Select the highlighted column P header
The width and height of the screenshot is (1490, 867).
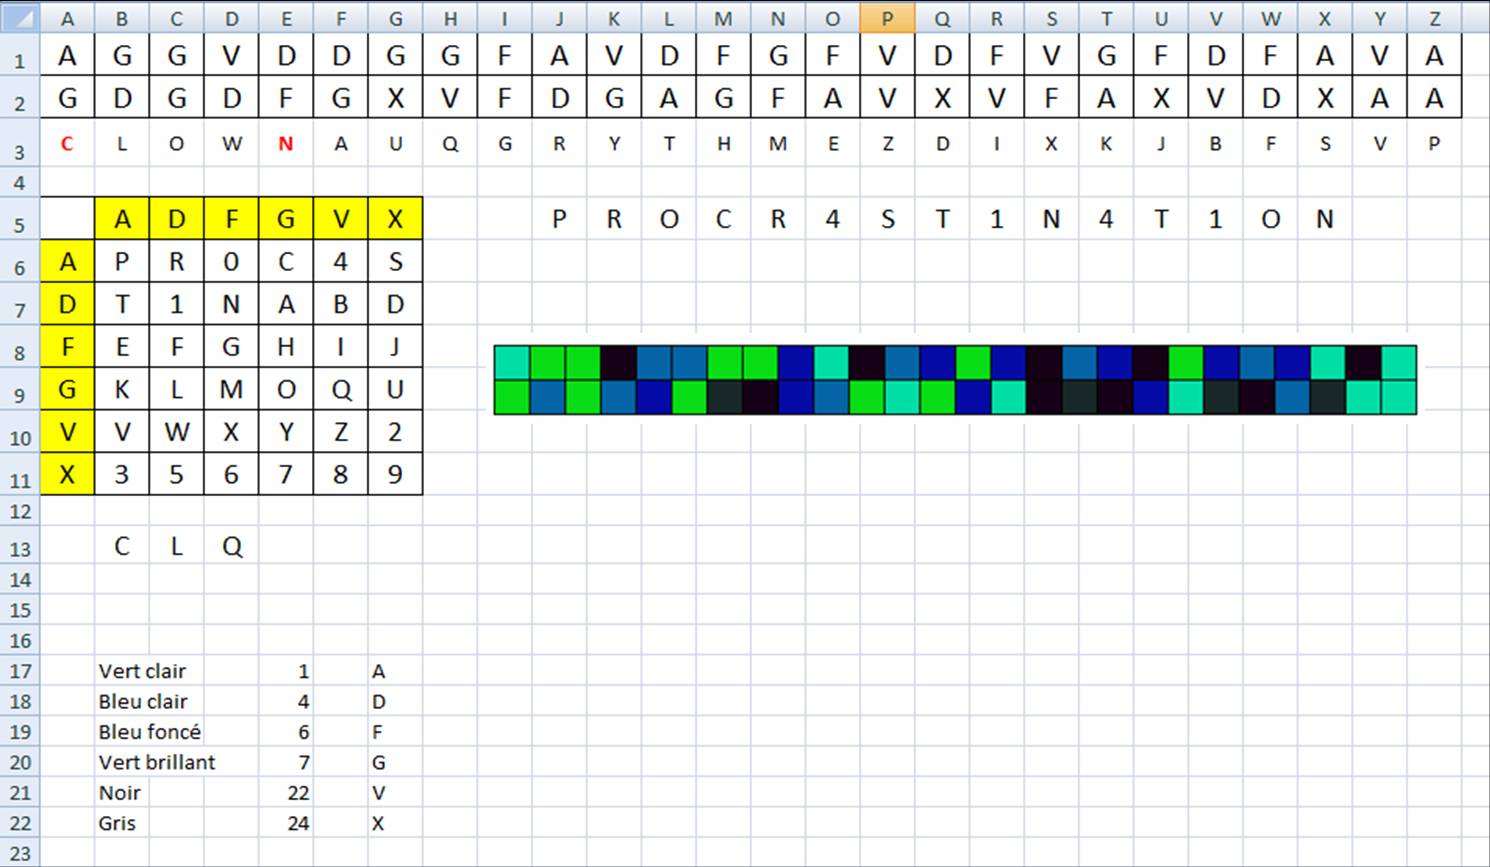tap(886, 18)
